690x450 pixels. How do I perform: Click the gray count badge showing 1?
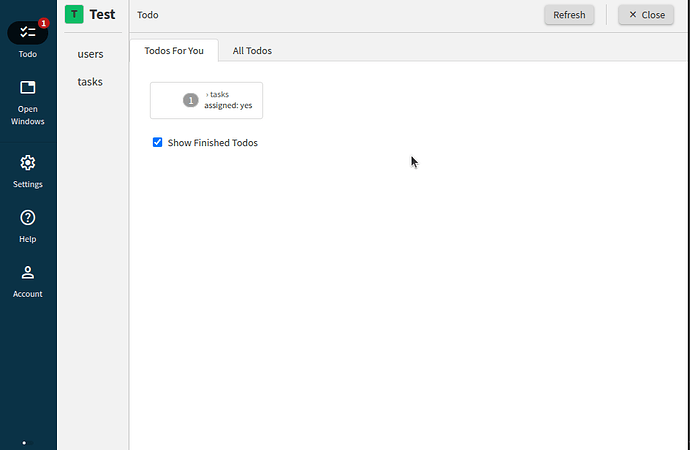click(190, 100)
